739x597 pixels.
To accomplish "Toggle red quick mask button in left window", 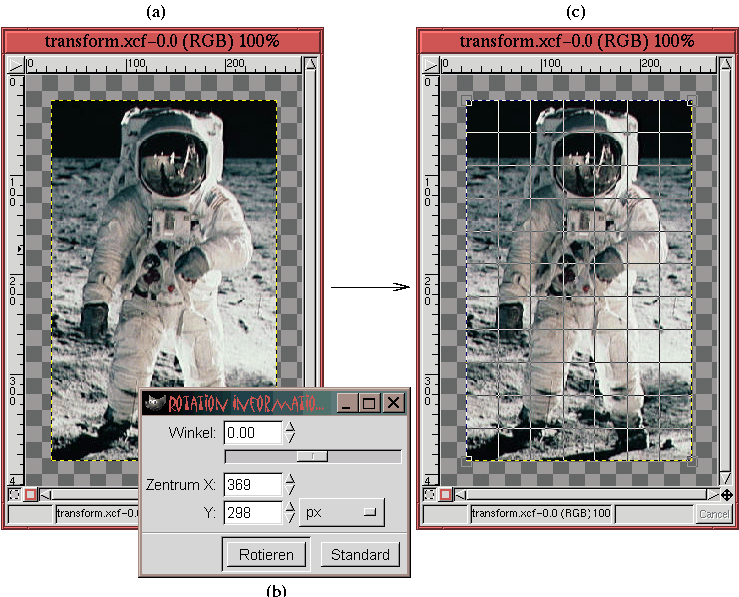I will point(30,494).
